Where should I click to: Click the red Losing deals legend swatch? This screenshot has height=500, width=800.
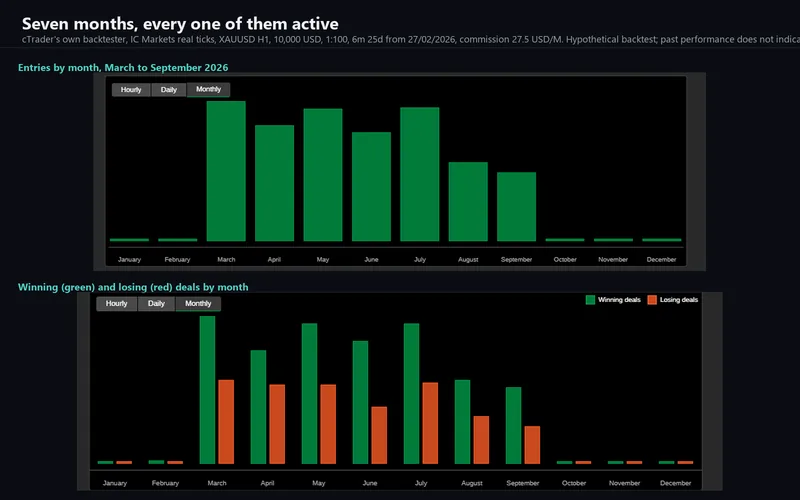[652, 300]
